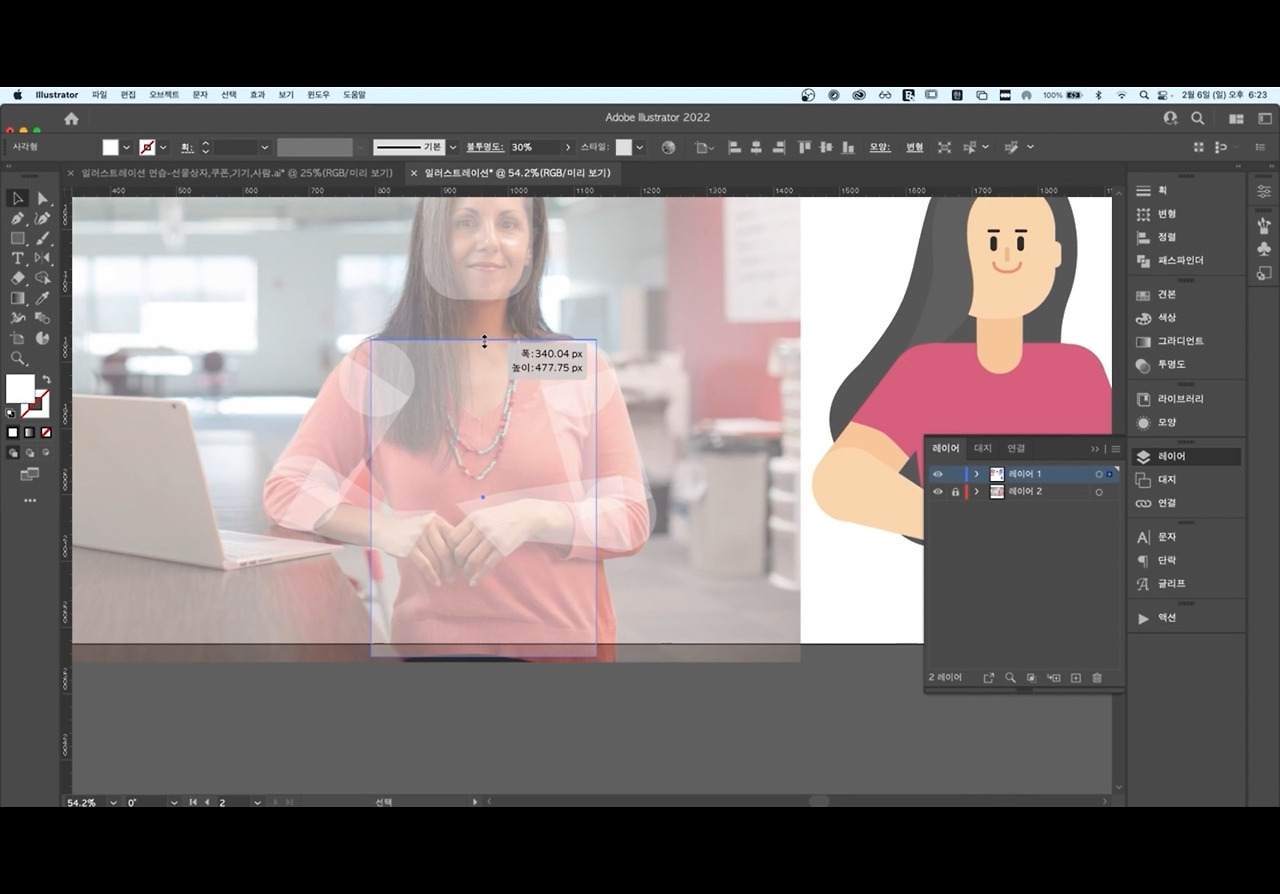Switch to the 대지 tab in Layers panel
This screenshot has height=894, width=1280.
click(x=983, y=449)
